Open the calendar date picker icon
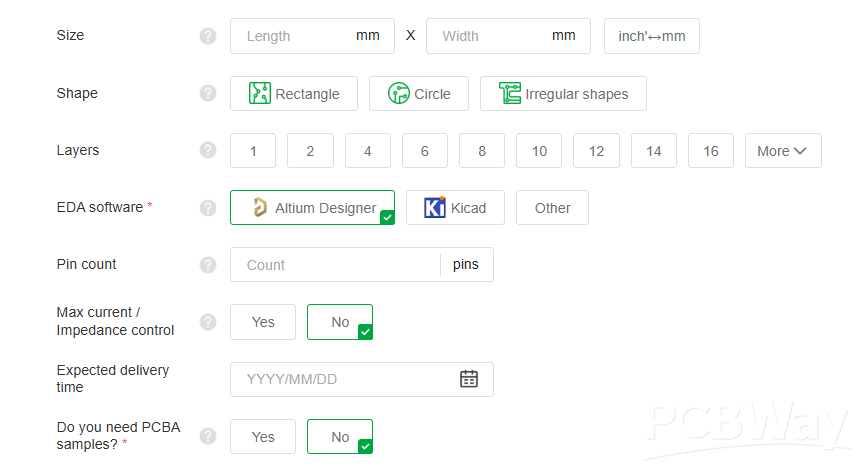Image resolution: width=866 pixels, height=471 pixels. pos(469,379)
